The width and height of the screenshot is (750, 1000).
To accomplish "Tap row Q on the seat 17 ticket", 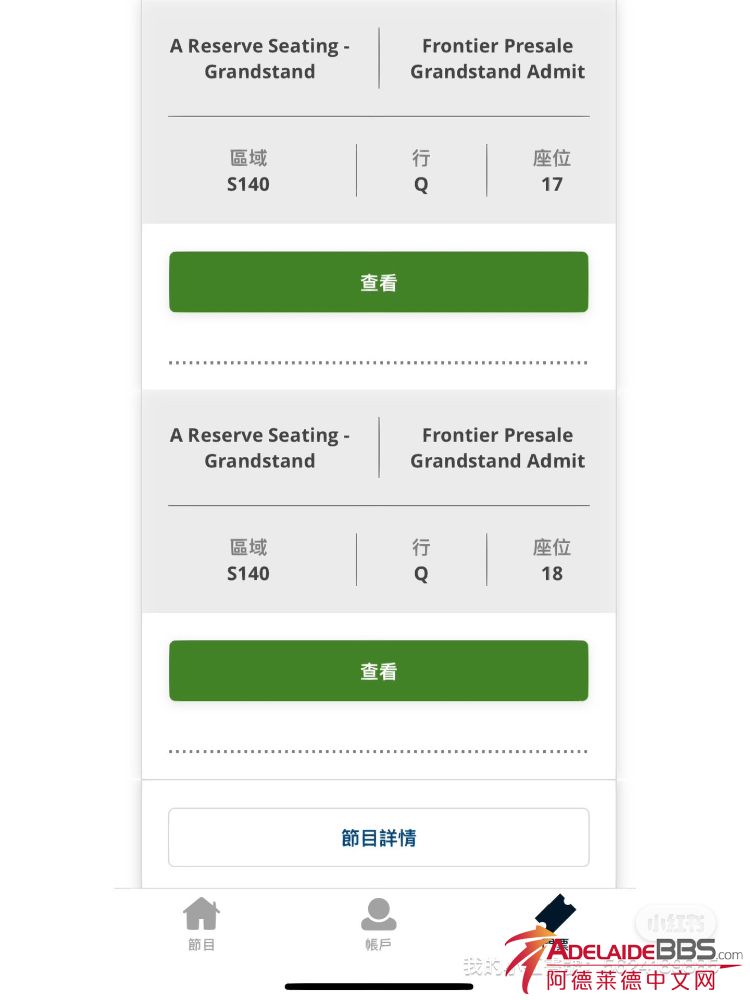I will point(421,184).
